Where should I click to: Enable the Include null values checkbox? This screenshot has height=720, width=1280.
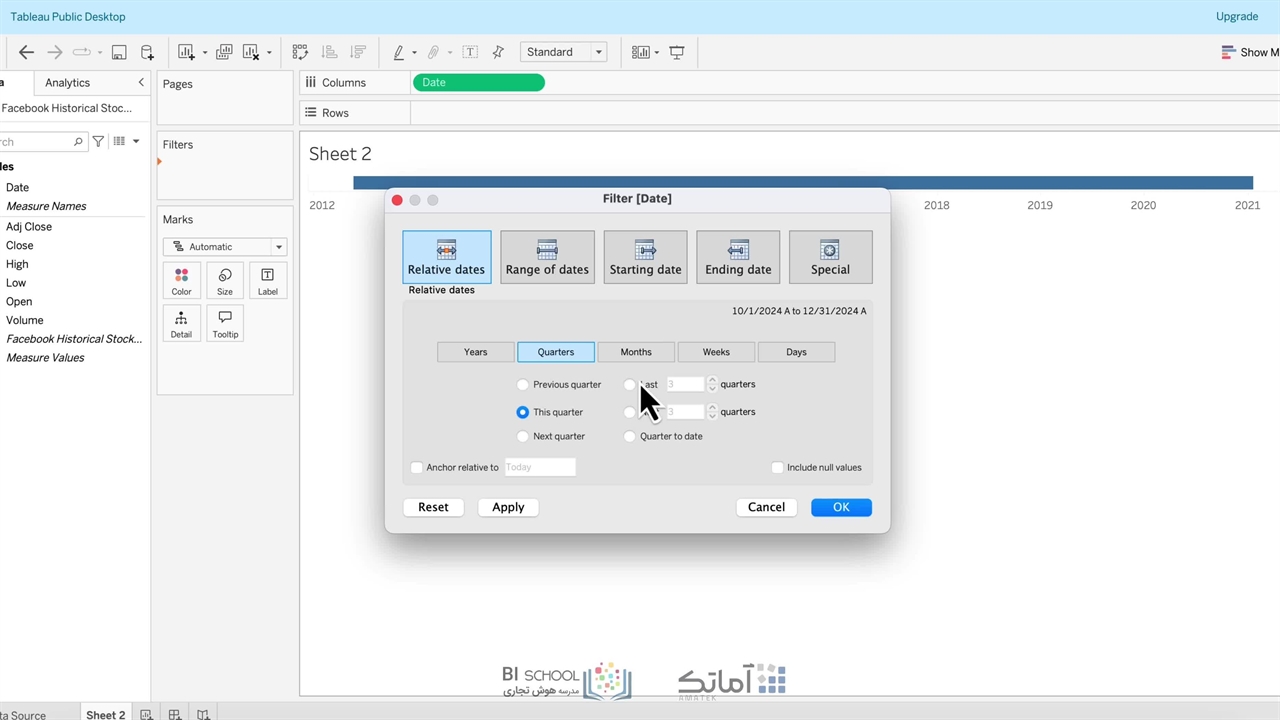coord(777,467)
